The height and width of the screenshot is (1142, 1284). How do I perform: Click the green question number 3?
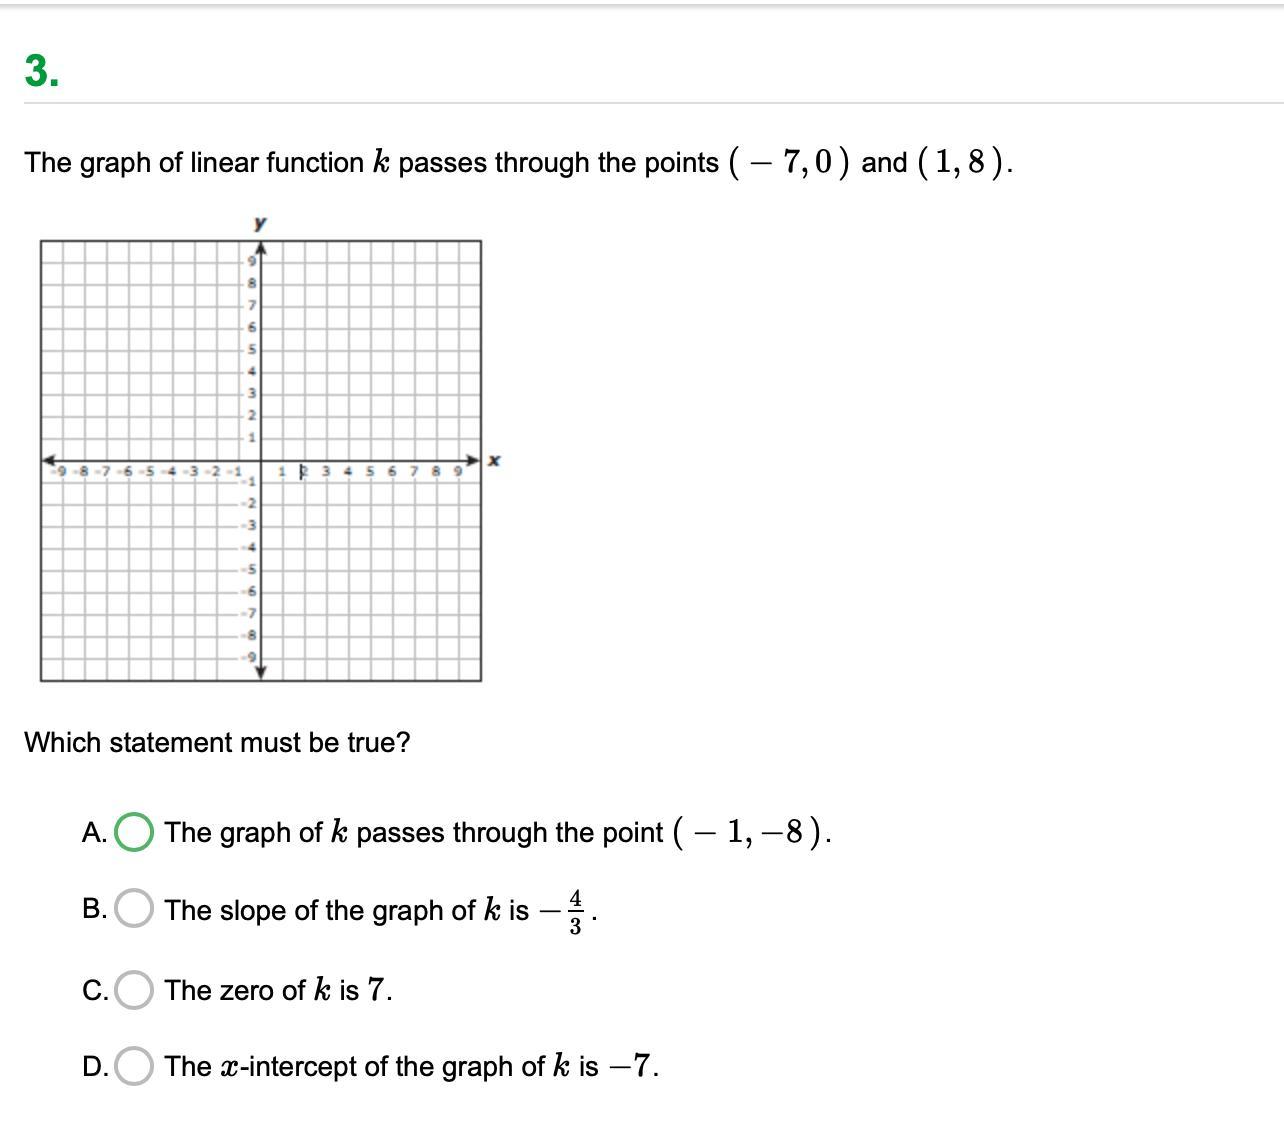pos(41,72)
